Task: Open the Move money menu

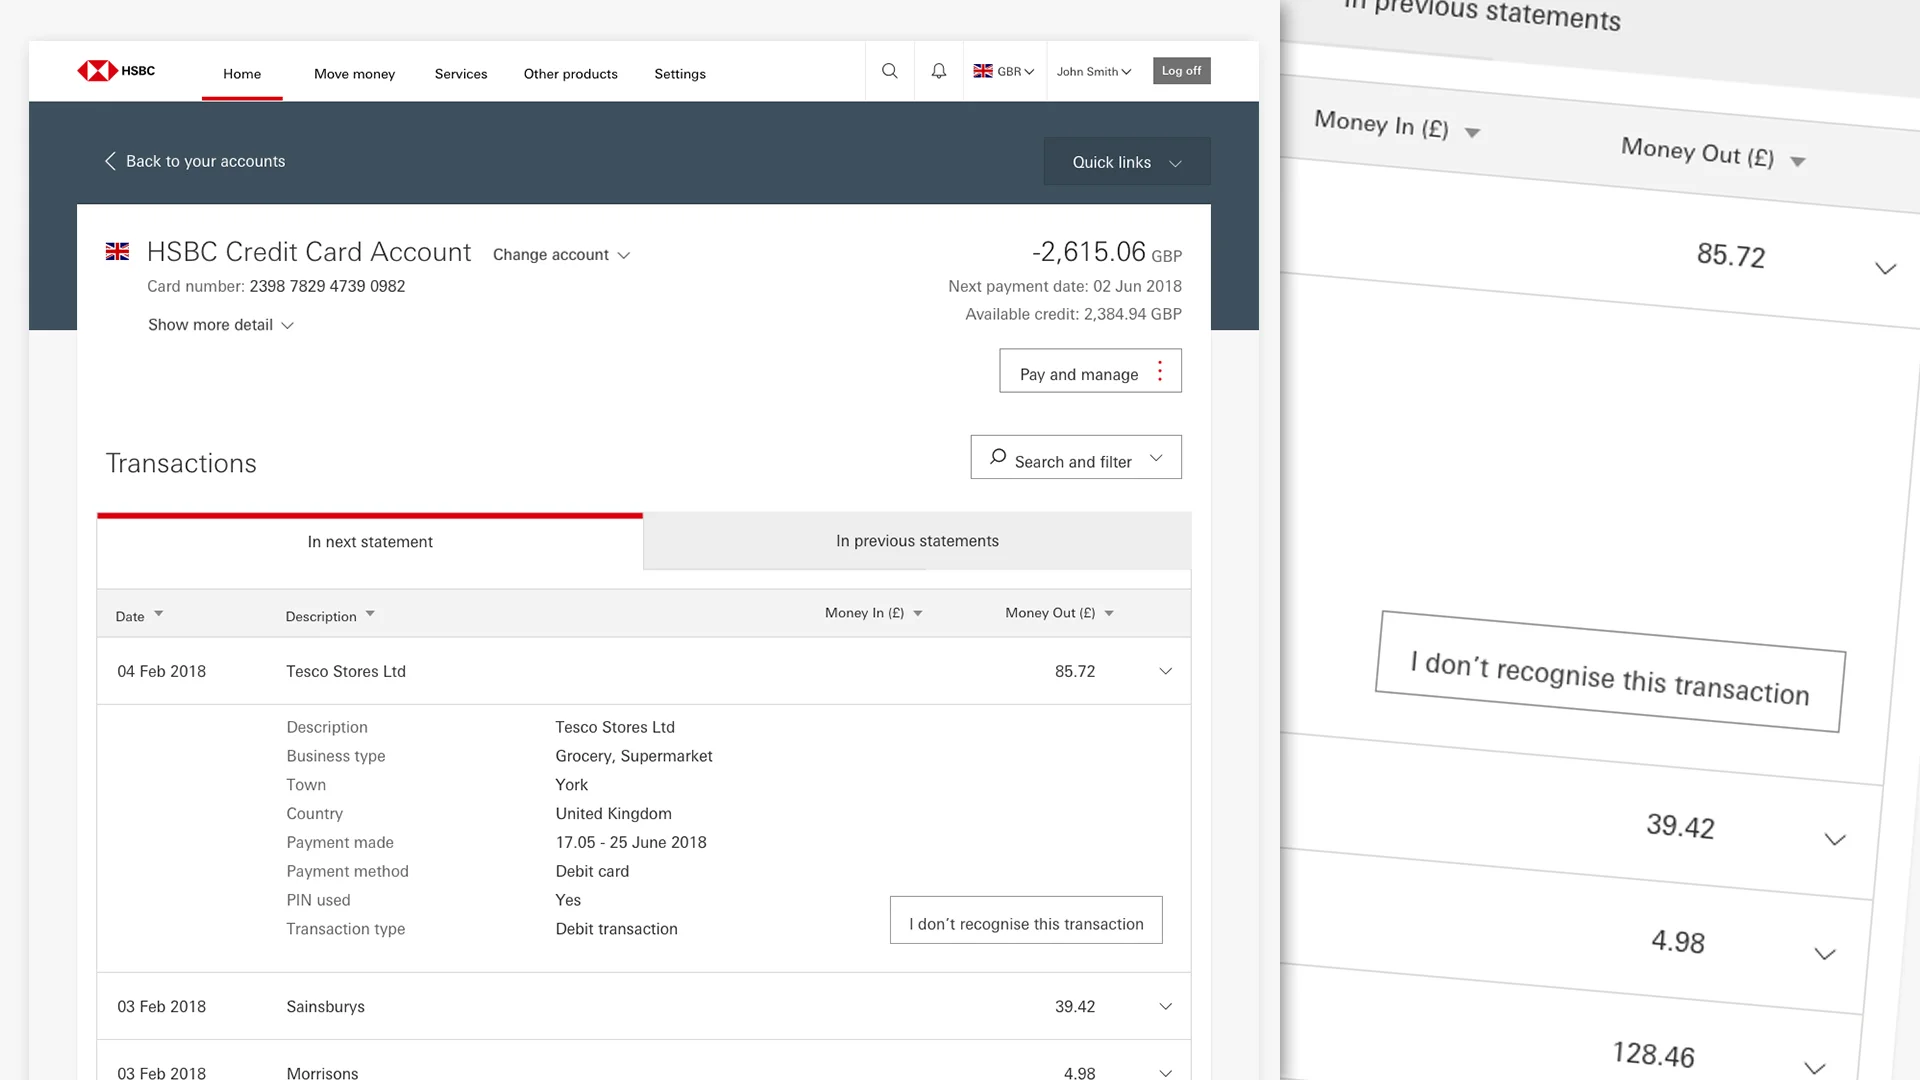Action: click(x=354, y=74)
